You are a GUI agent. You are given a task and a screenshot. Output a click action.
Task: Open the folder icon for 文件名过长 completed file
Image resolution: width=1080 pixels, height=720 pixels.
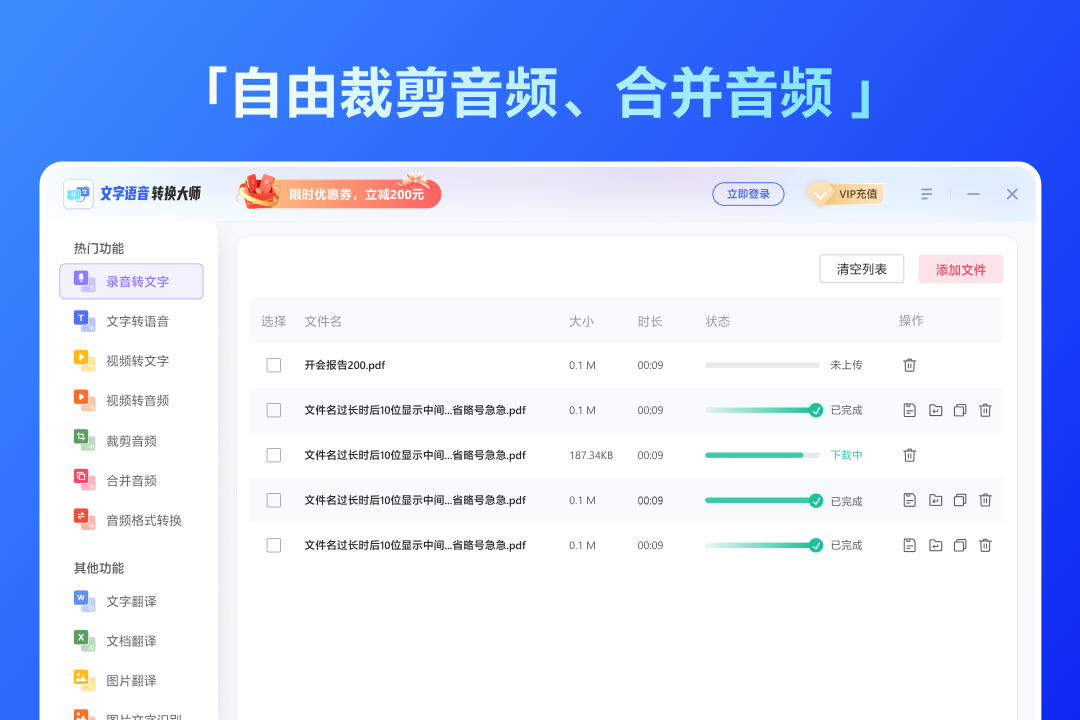point(934,410)
